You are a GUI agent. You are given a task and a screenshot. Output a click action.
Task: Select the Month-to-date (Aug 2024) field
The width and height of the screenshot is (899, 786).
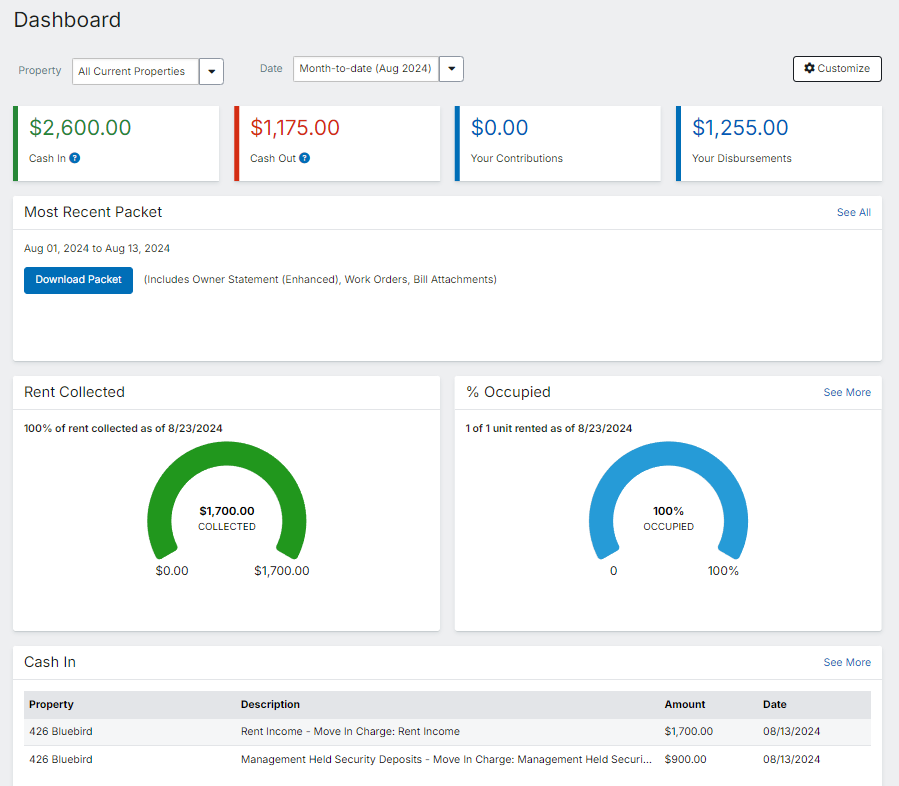pyautogui.click(x=365, y=69)
